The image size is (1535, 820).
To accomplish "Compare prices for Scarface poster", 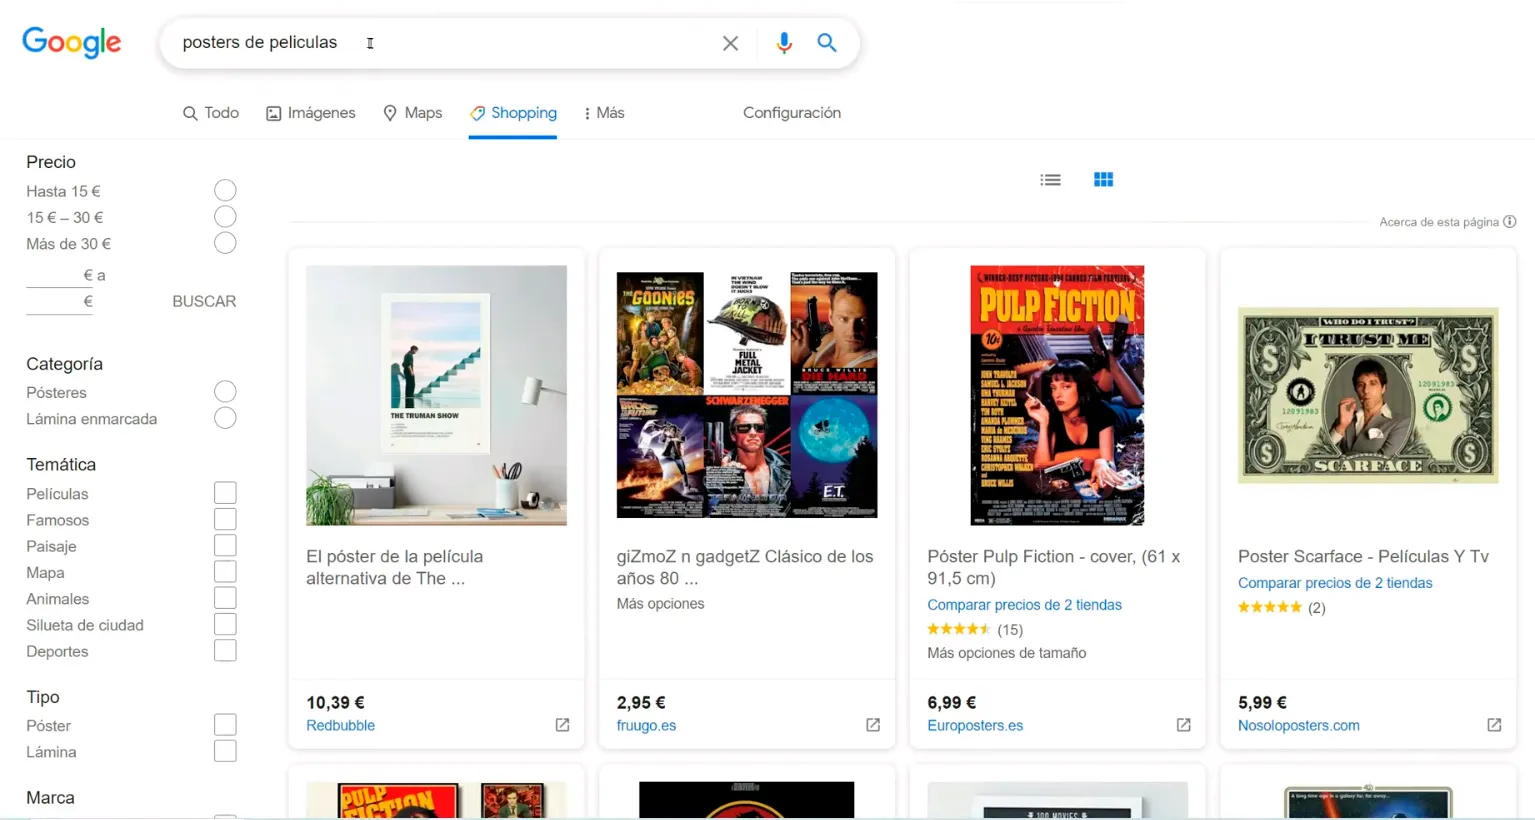I will 1335,583.
